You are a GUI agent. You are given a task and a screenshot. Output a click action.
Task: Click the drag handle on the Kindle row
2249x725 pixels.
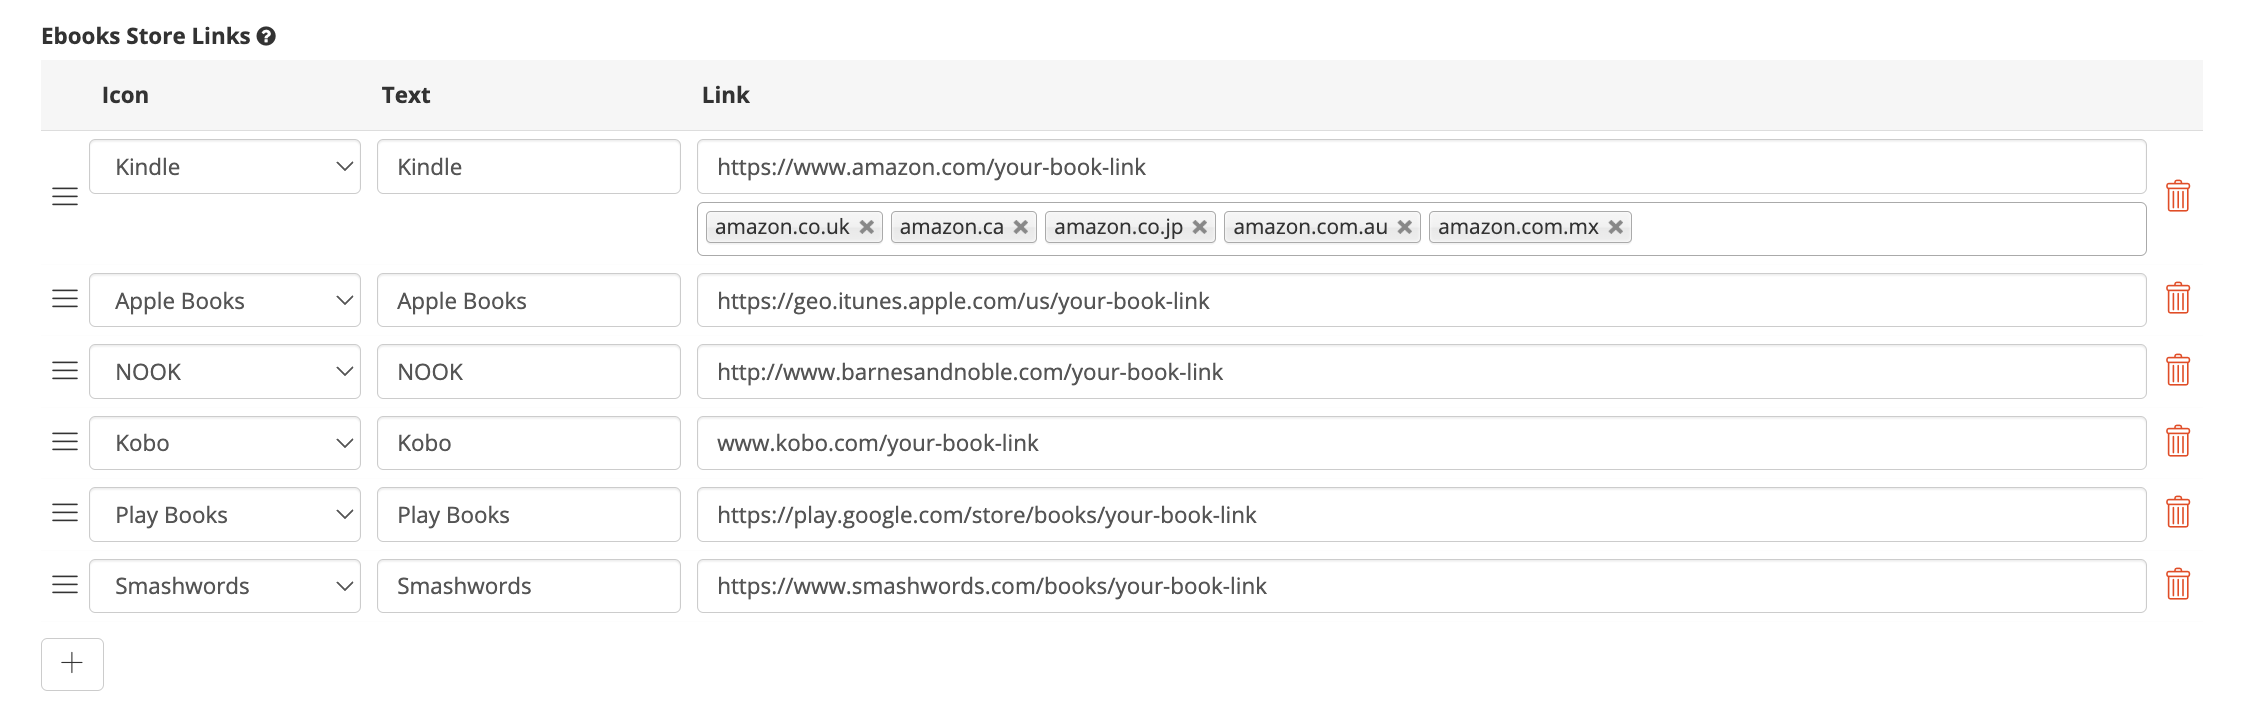point(64,196)
